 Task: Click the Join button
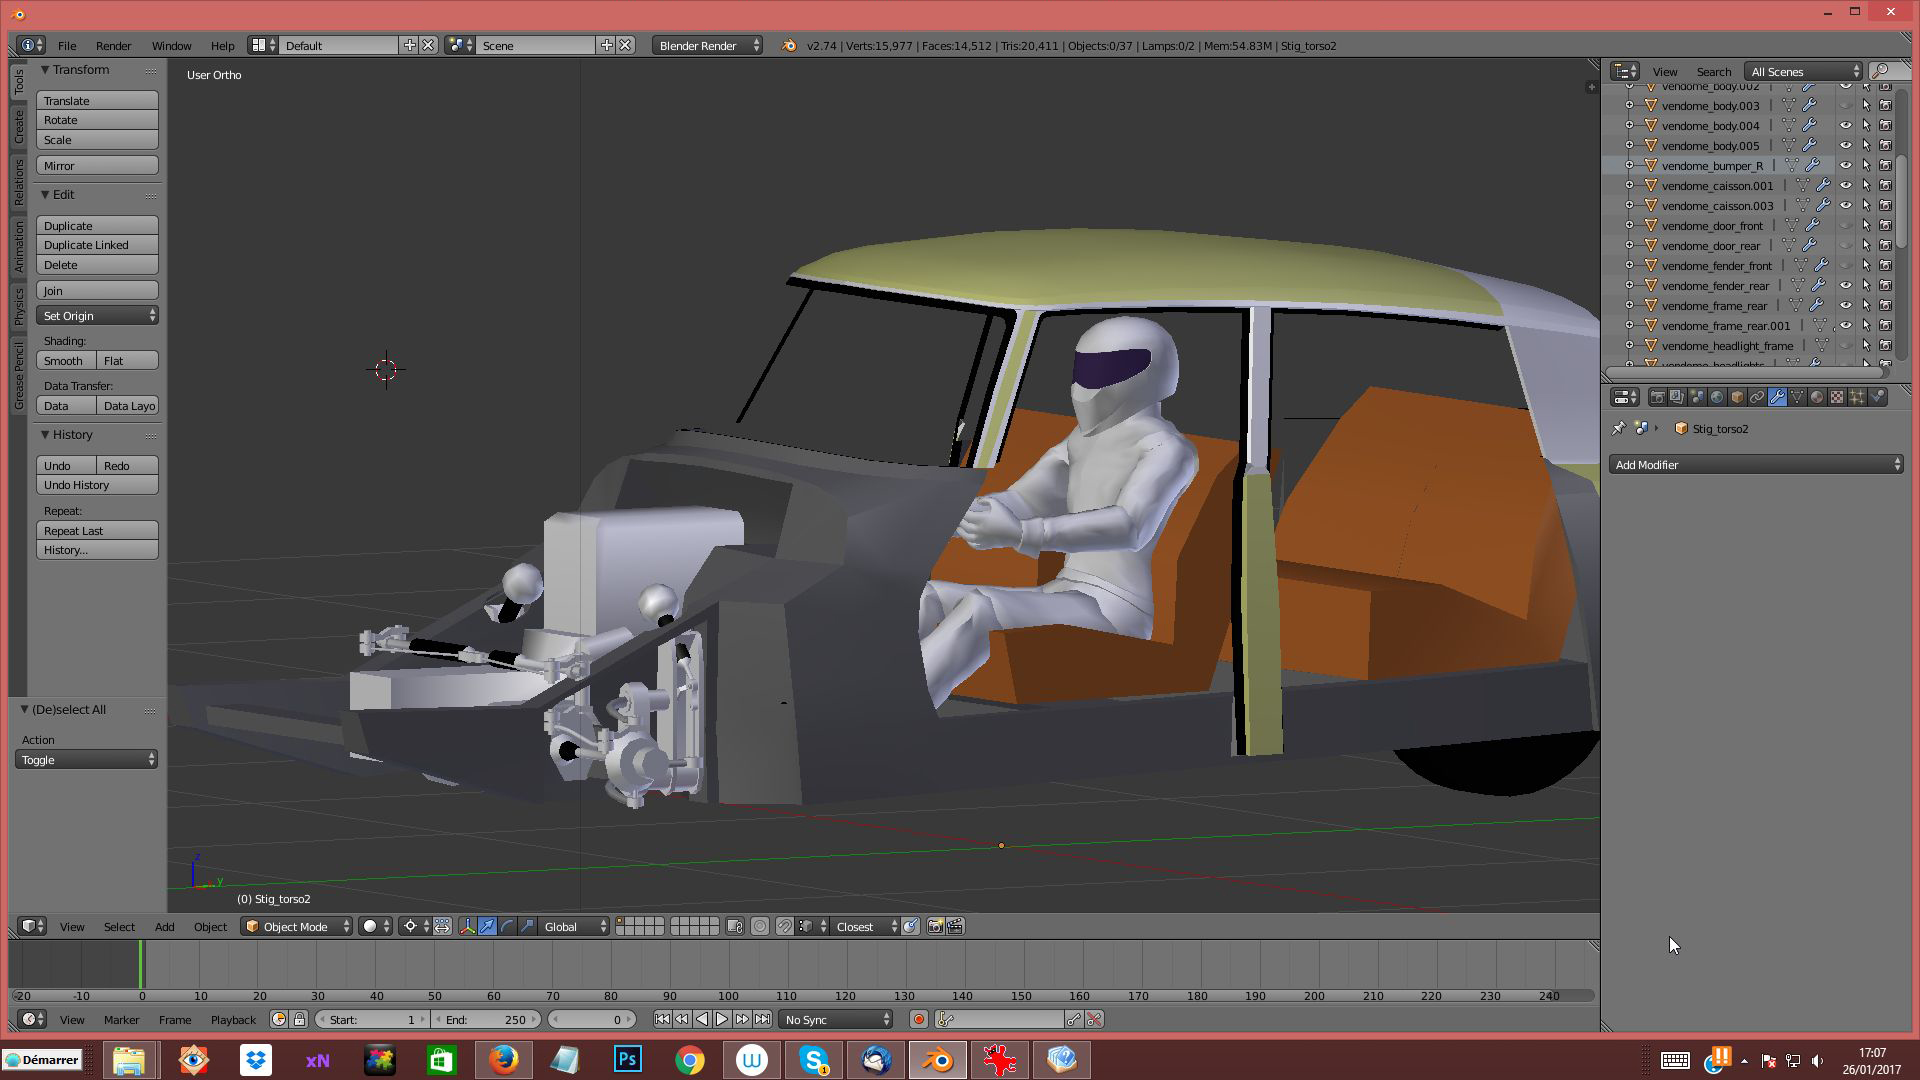[x=97, y=290]
